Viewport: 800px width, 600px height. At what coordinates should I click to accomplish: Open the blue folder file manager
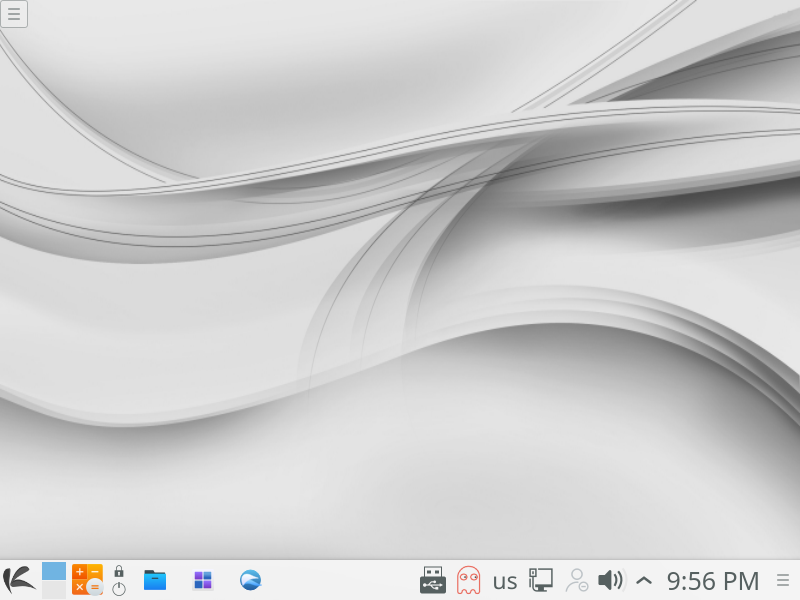155,580
